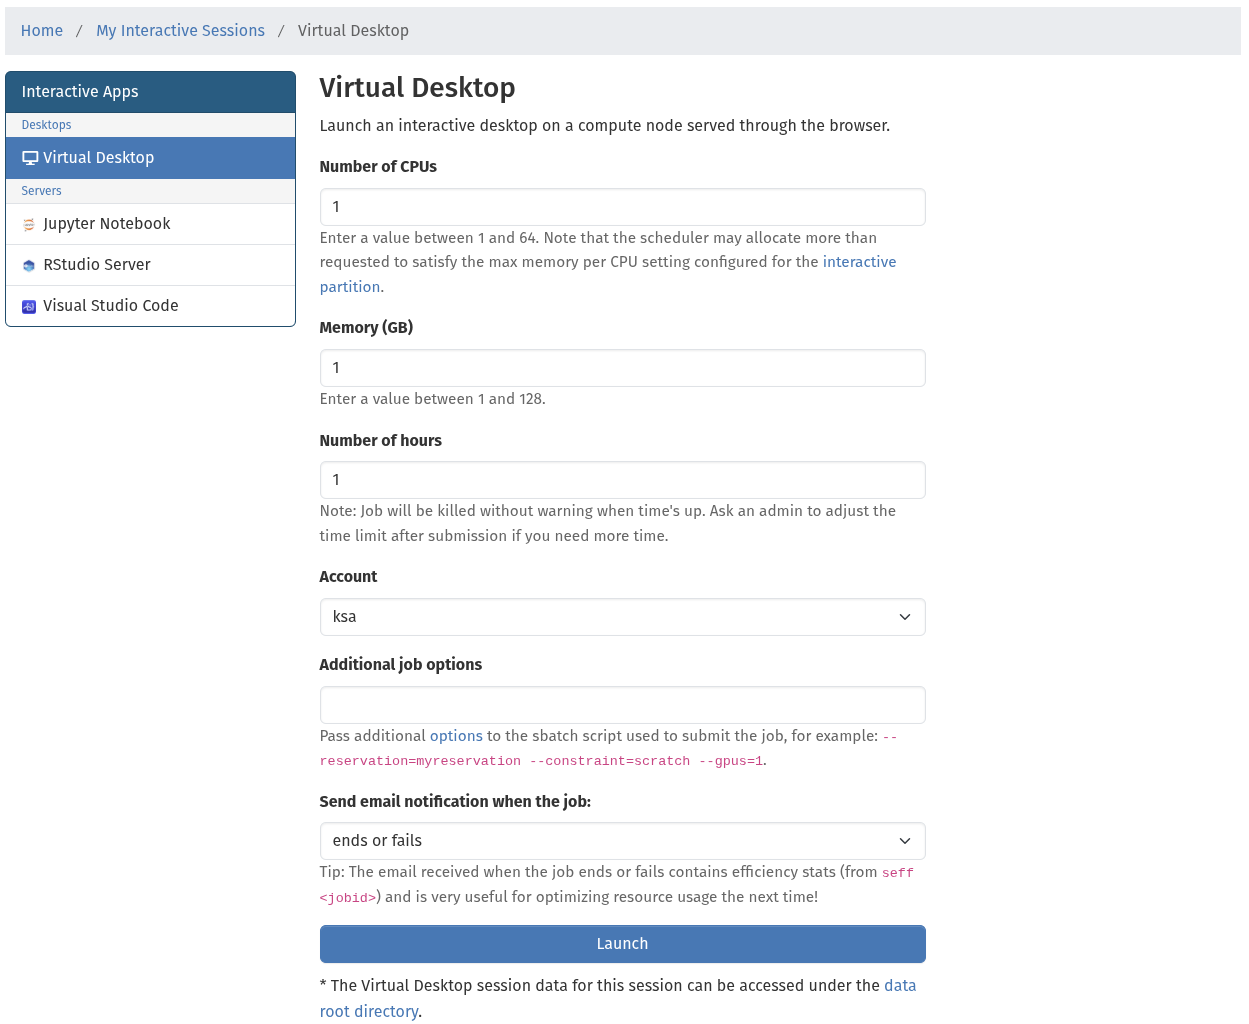Focus the Memory (GB) field
The image size is (1249, 1024).
click(x=622, y=368)
